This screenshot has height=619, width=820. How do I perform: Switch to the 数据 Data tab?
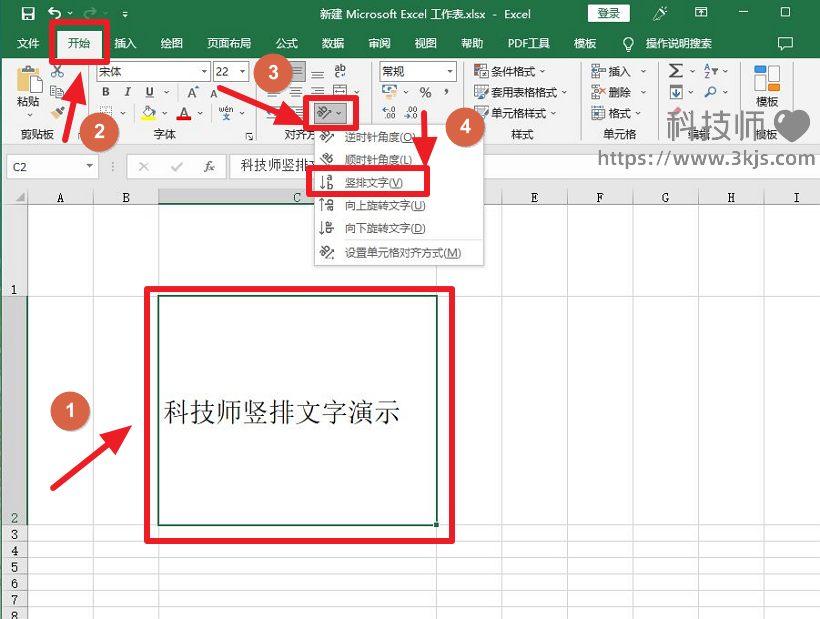pyautogui.click(x=333, y=43)
